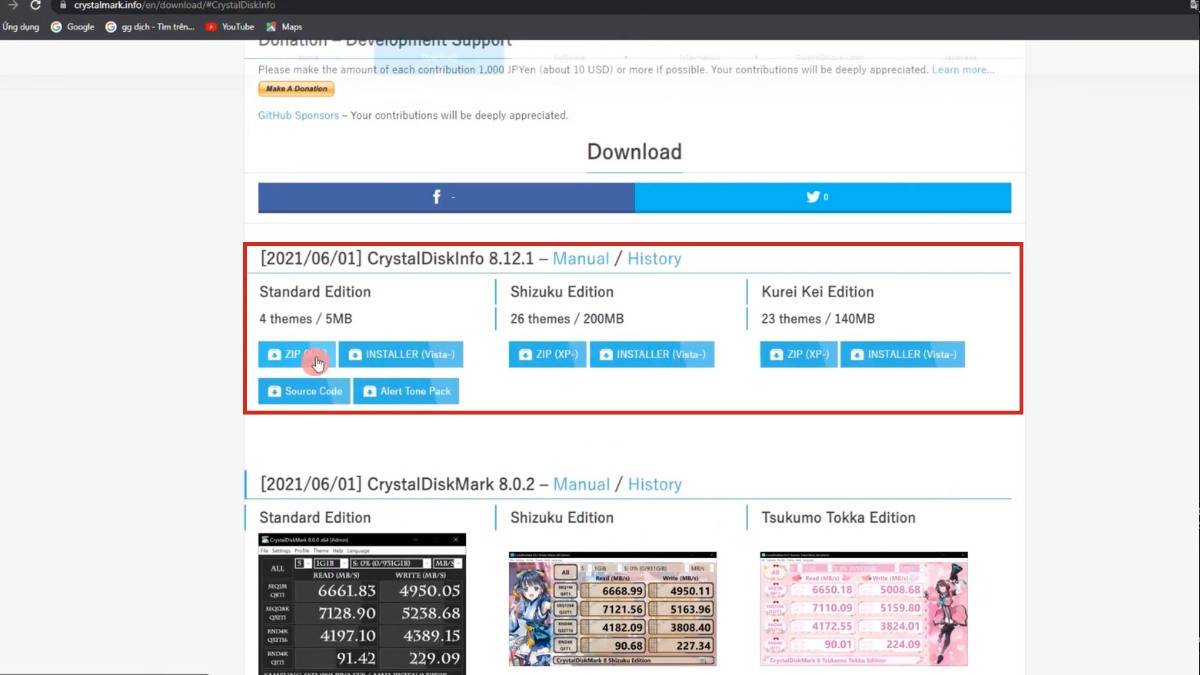Share the page on Facebook
Screen dimensions: 1200x675
click(446, 197)
